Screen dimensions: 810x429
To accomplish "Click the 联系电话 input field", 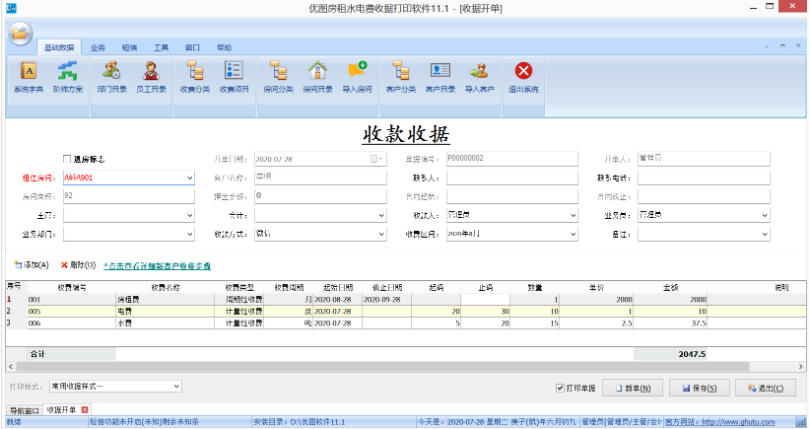I will 704,178.
